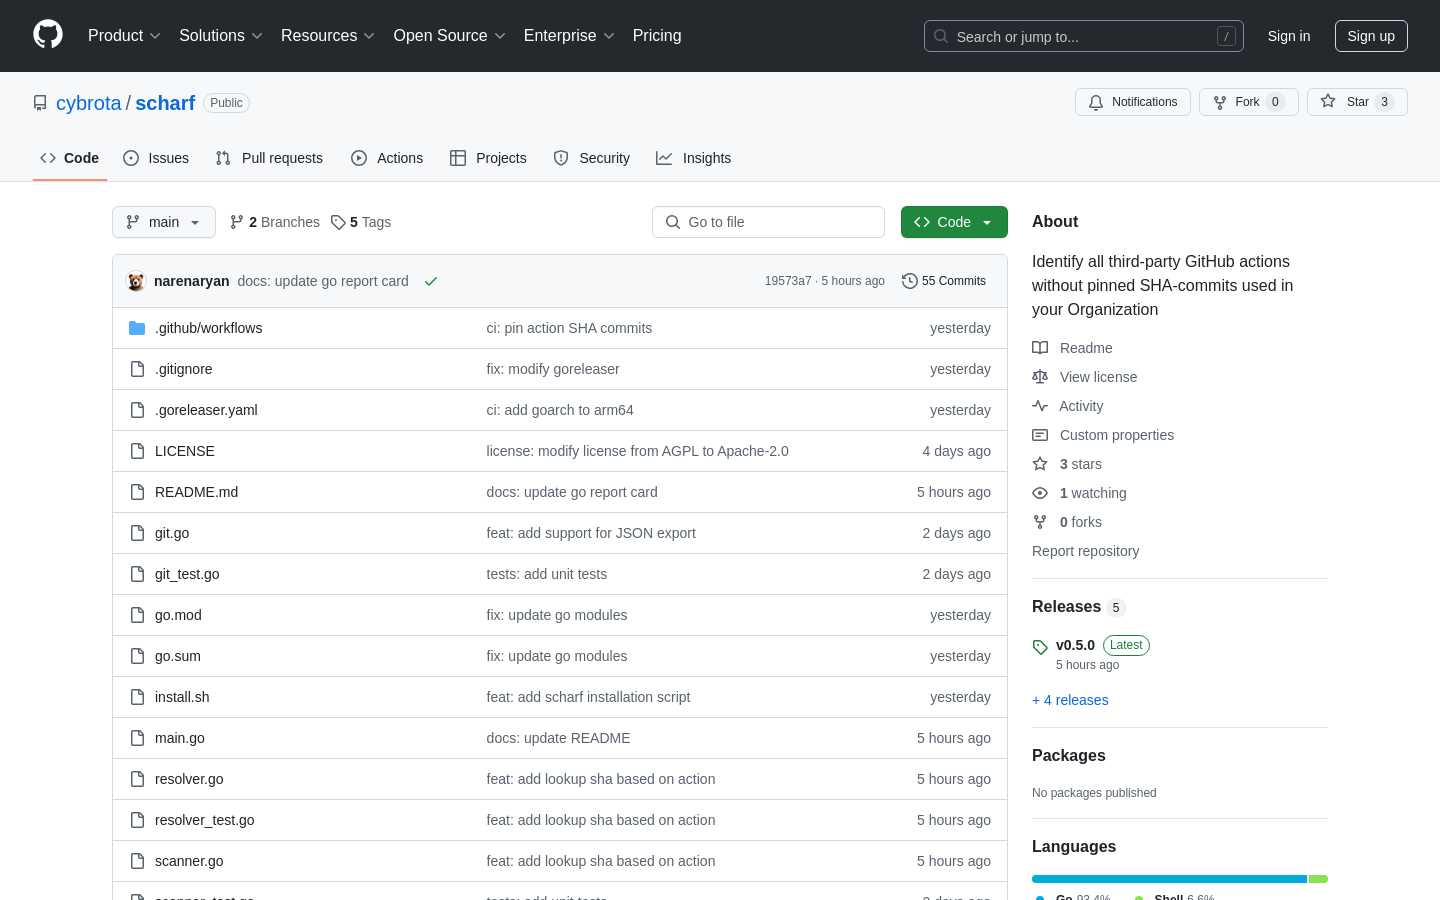
Task: Open the go.sum file
Action: coord(178,656)
